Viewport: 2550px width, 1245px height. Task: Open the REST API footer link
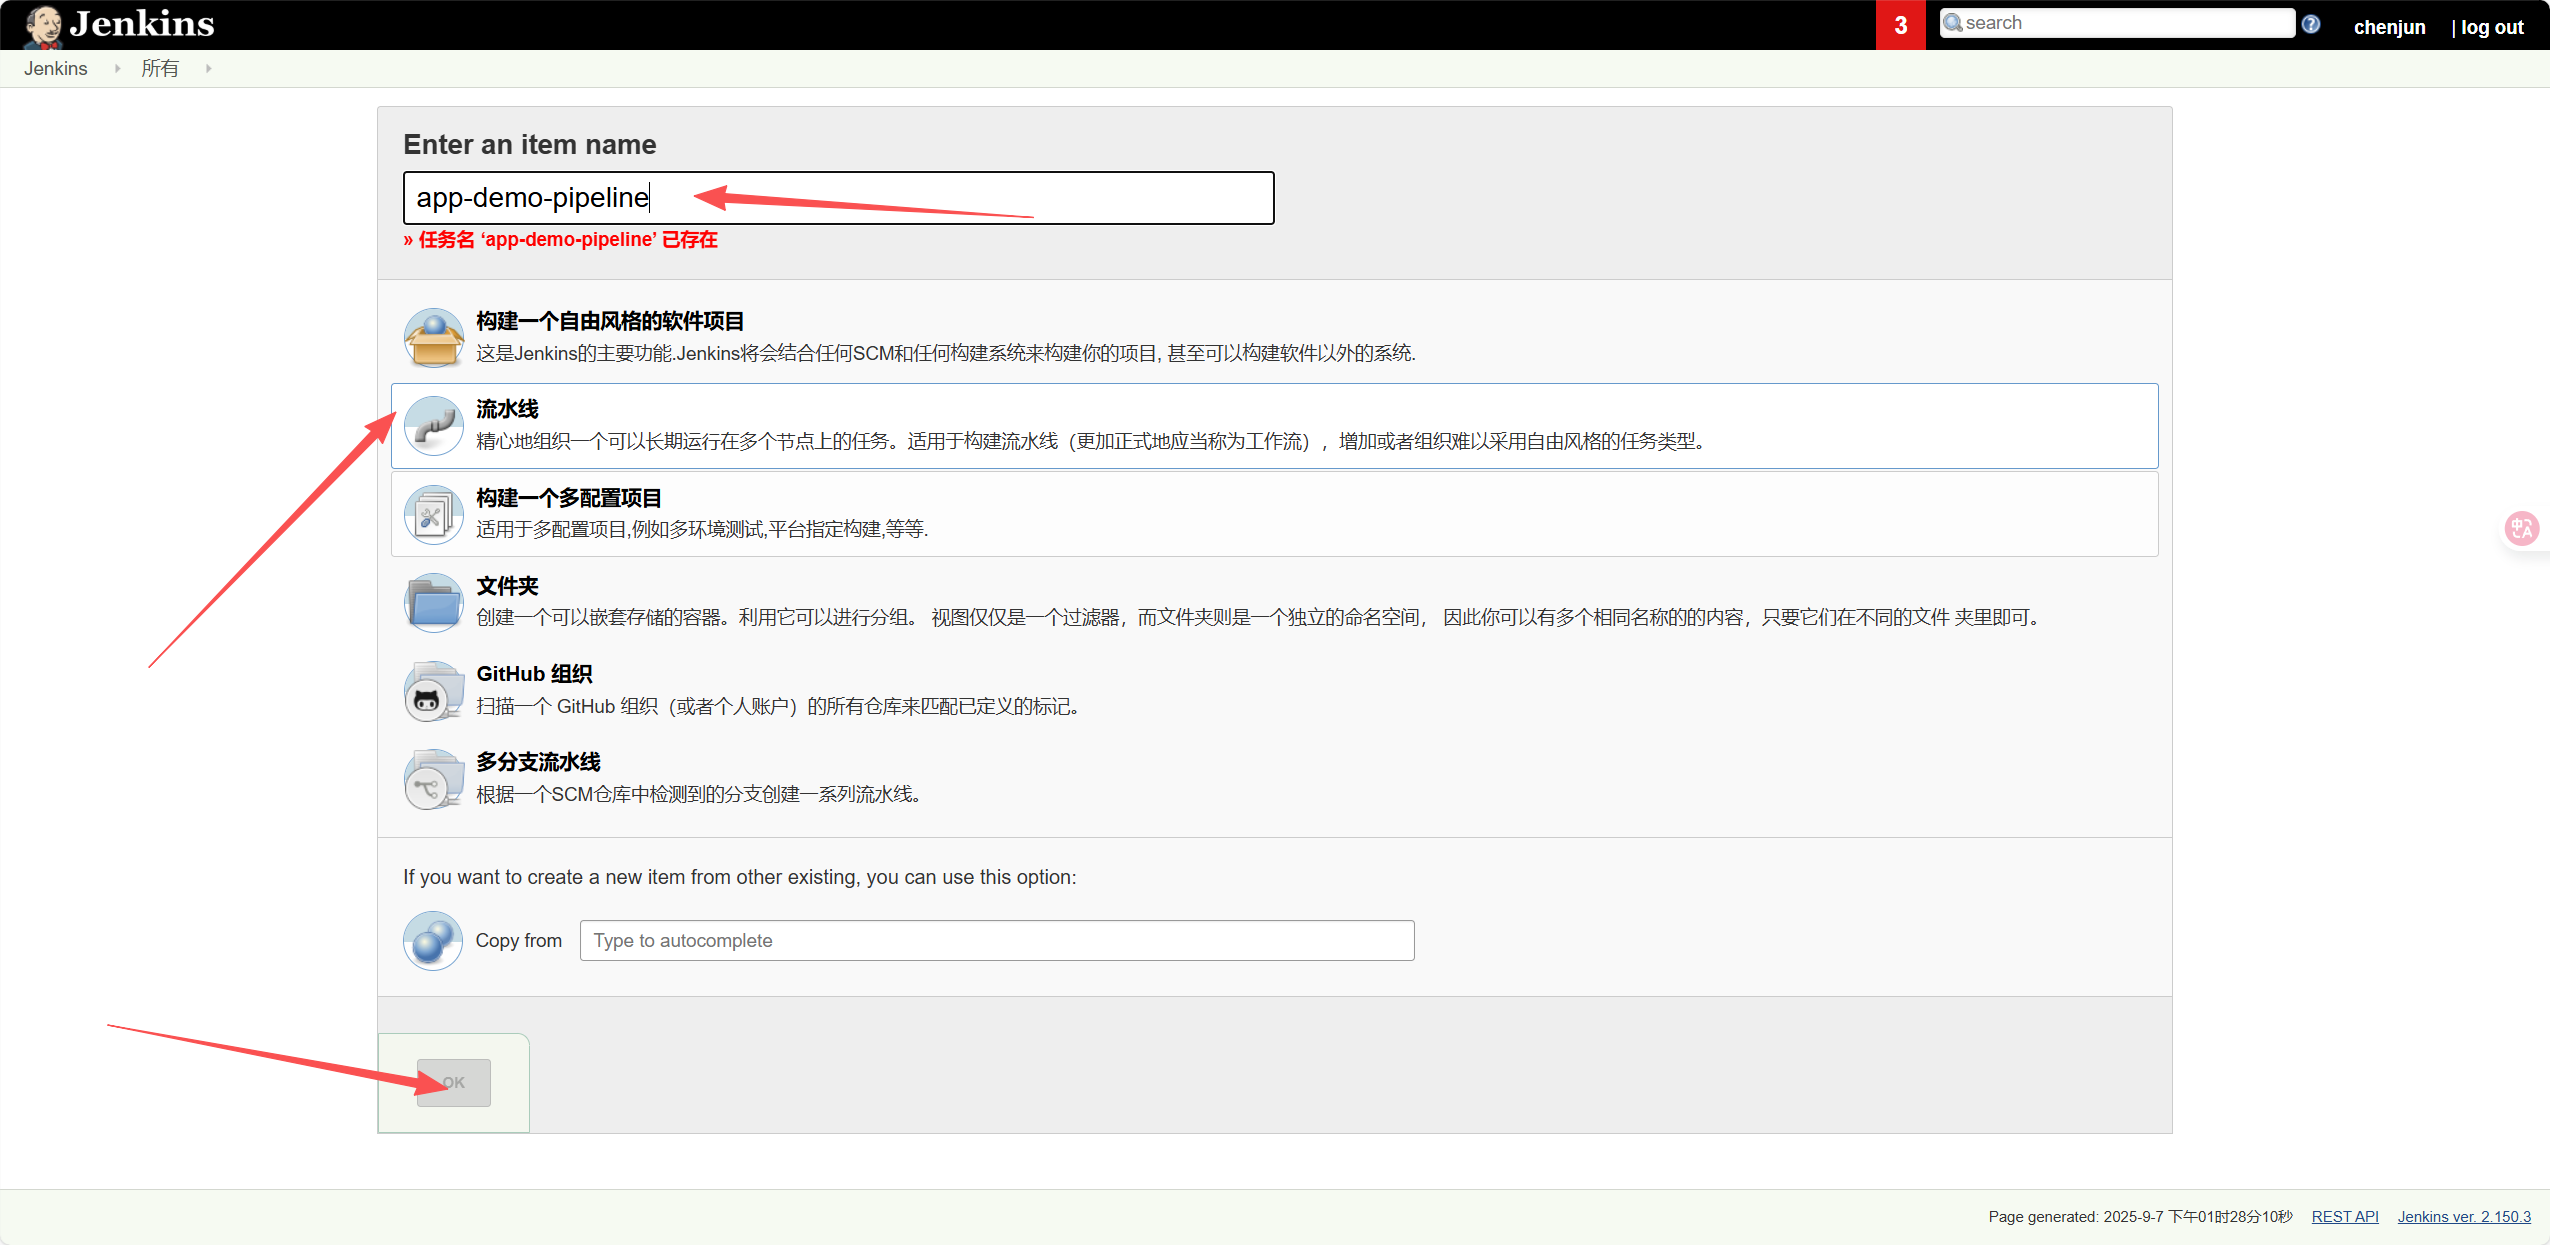click(2344, 1216)
